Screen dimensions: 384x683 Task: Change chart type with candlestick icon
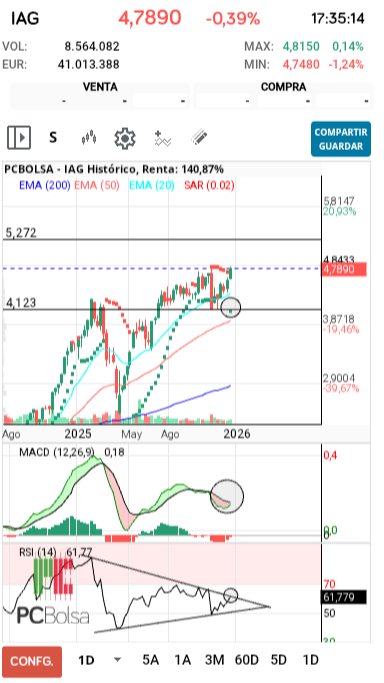coord(89,139)
